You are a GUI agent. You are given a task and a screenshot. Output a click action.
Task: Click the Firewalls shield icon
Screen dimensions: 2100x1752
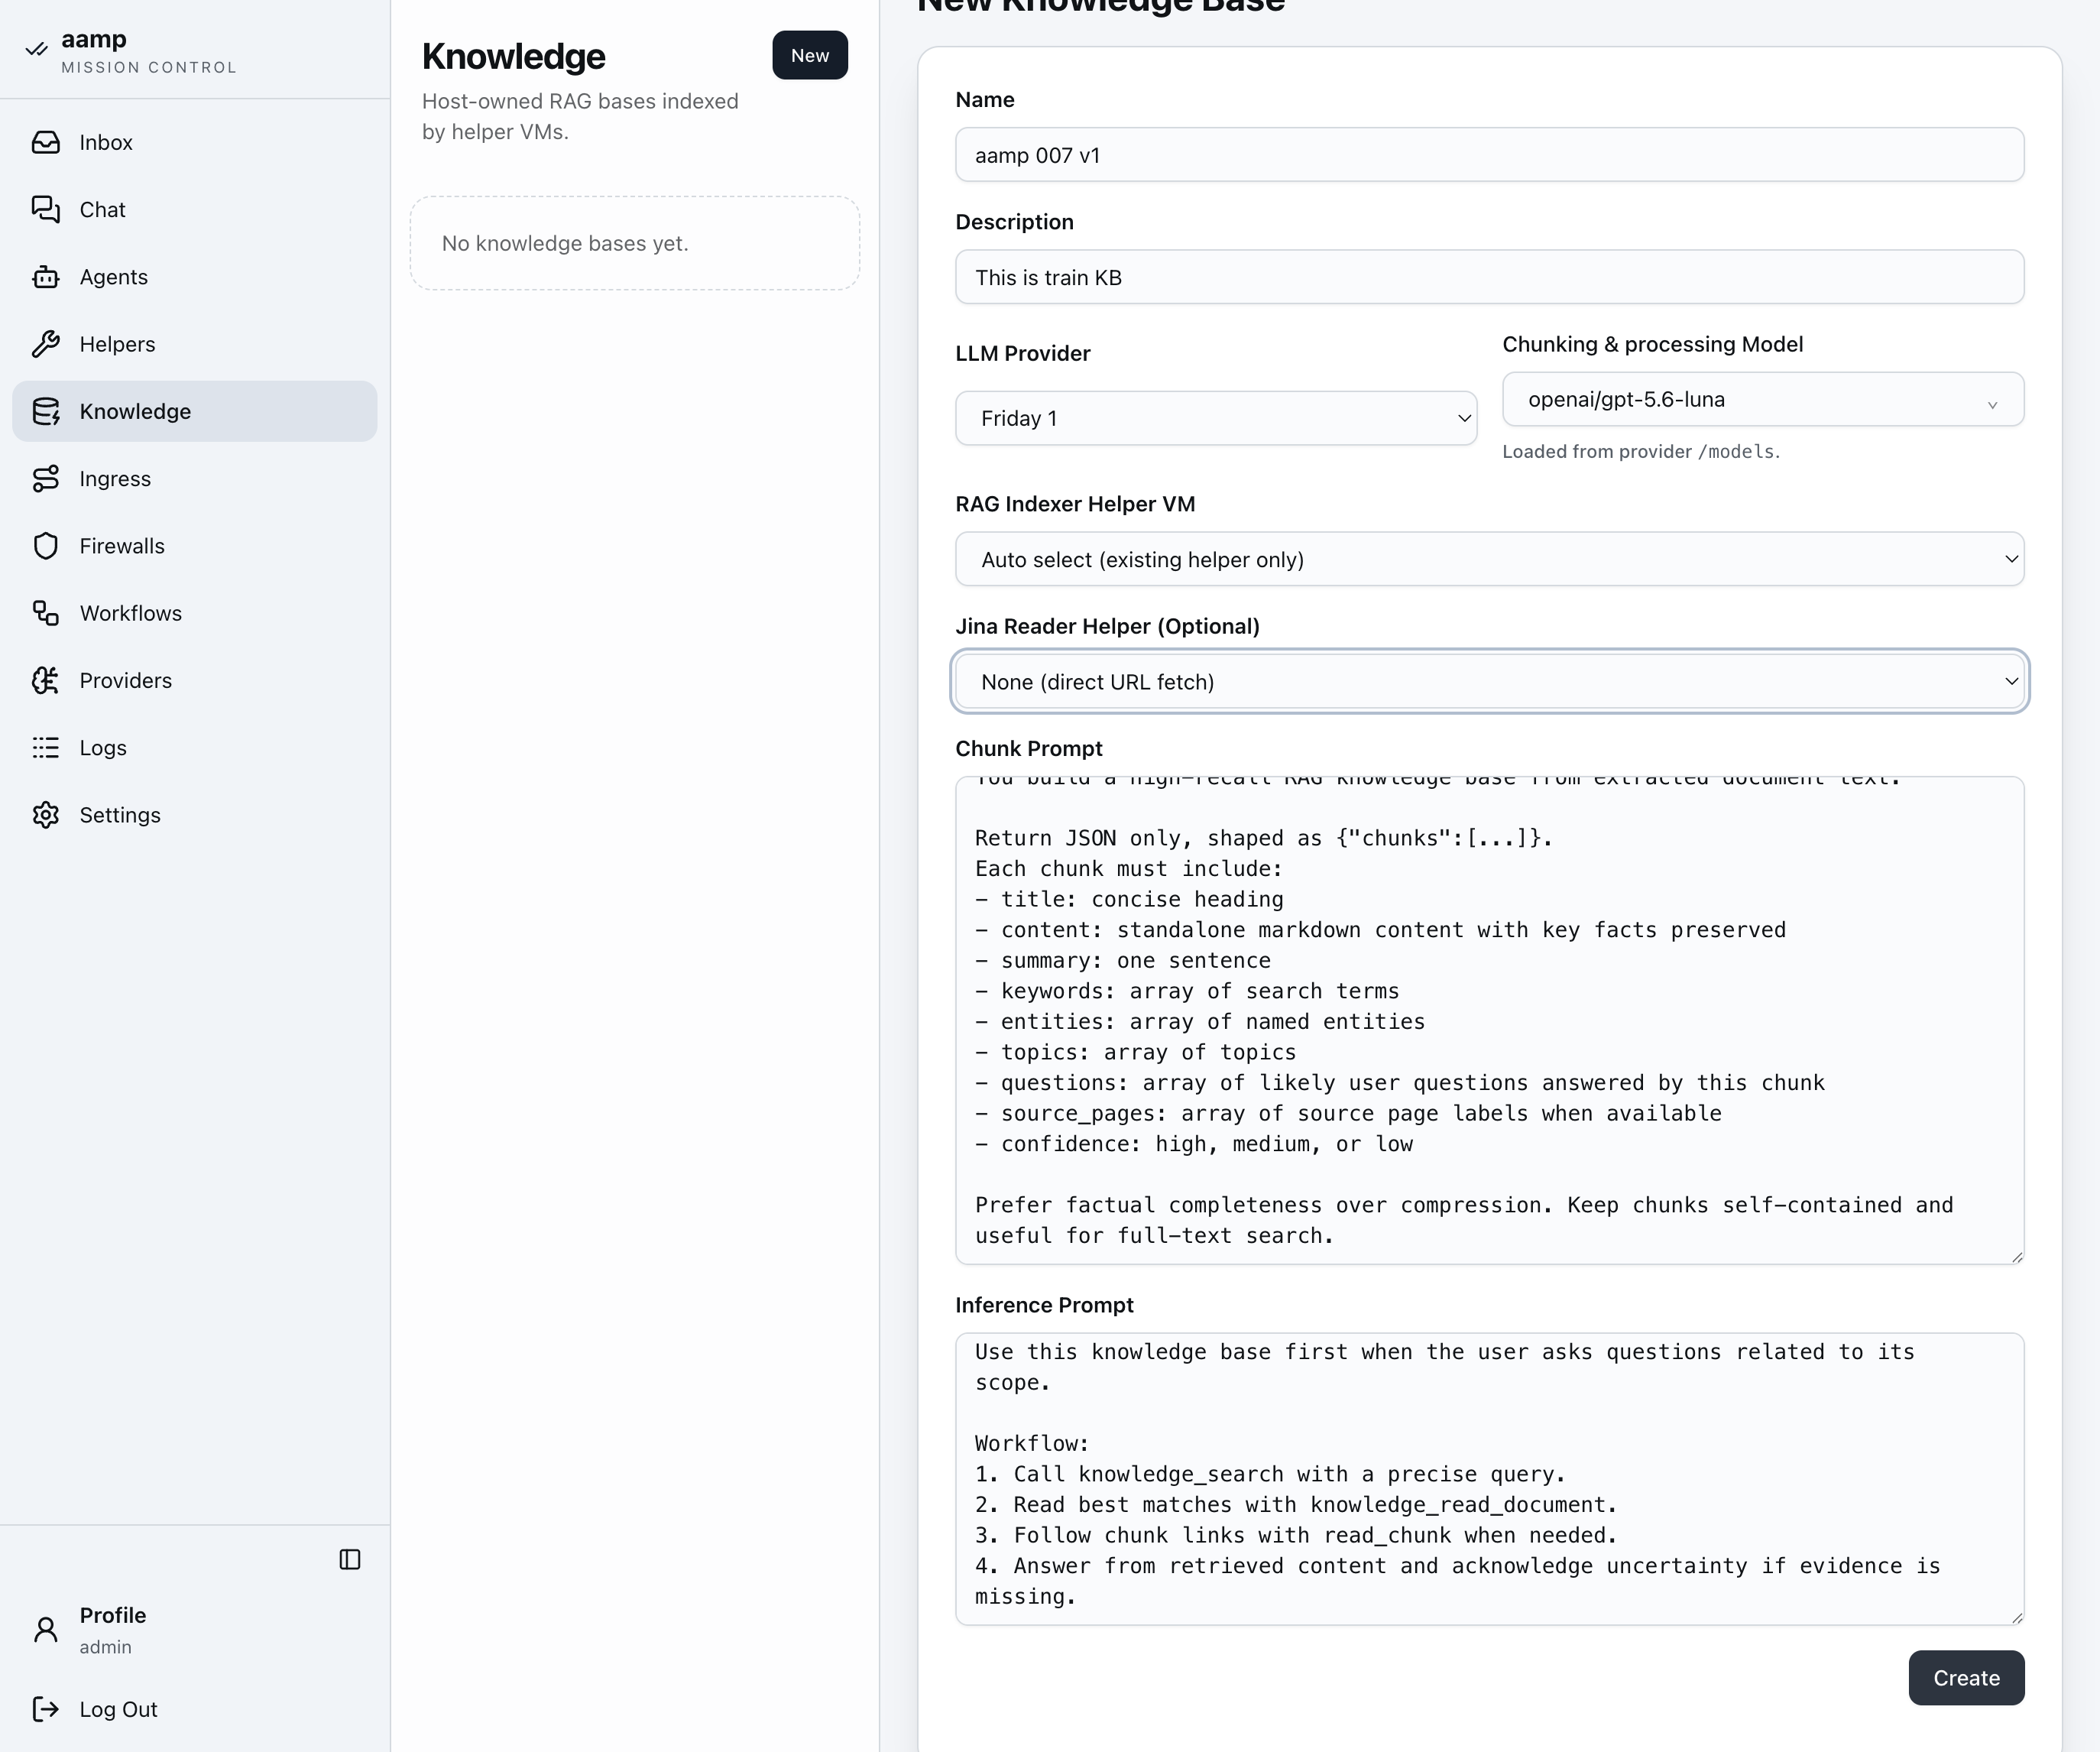46,546
